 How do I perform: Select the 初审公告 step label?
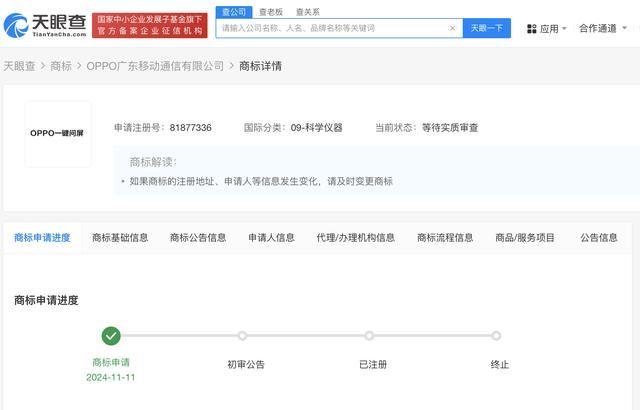pyautogui.click(x=246, y=364)
